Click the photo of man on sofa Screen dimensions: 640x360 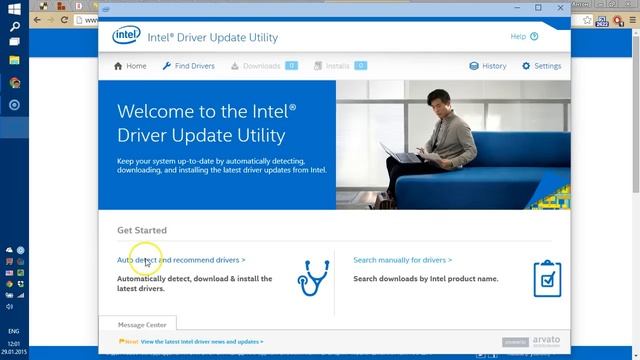coord(453,145)
